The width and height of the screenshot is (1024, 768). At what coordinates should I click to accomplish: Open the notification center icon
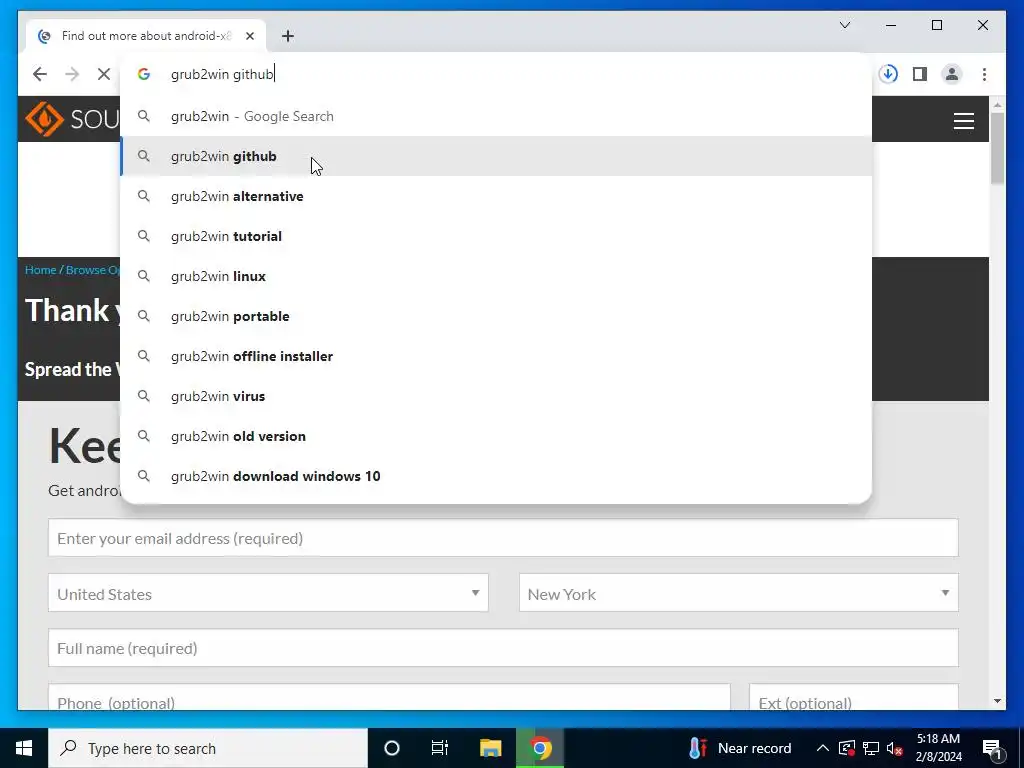click(x=993, y=748)
